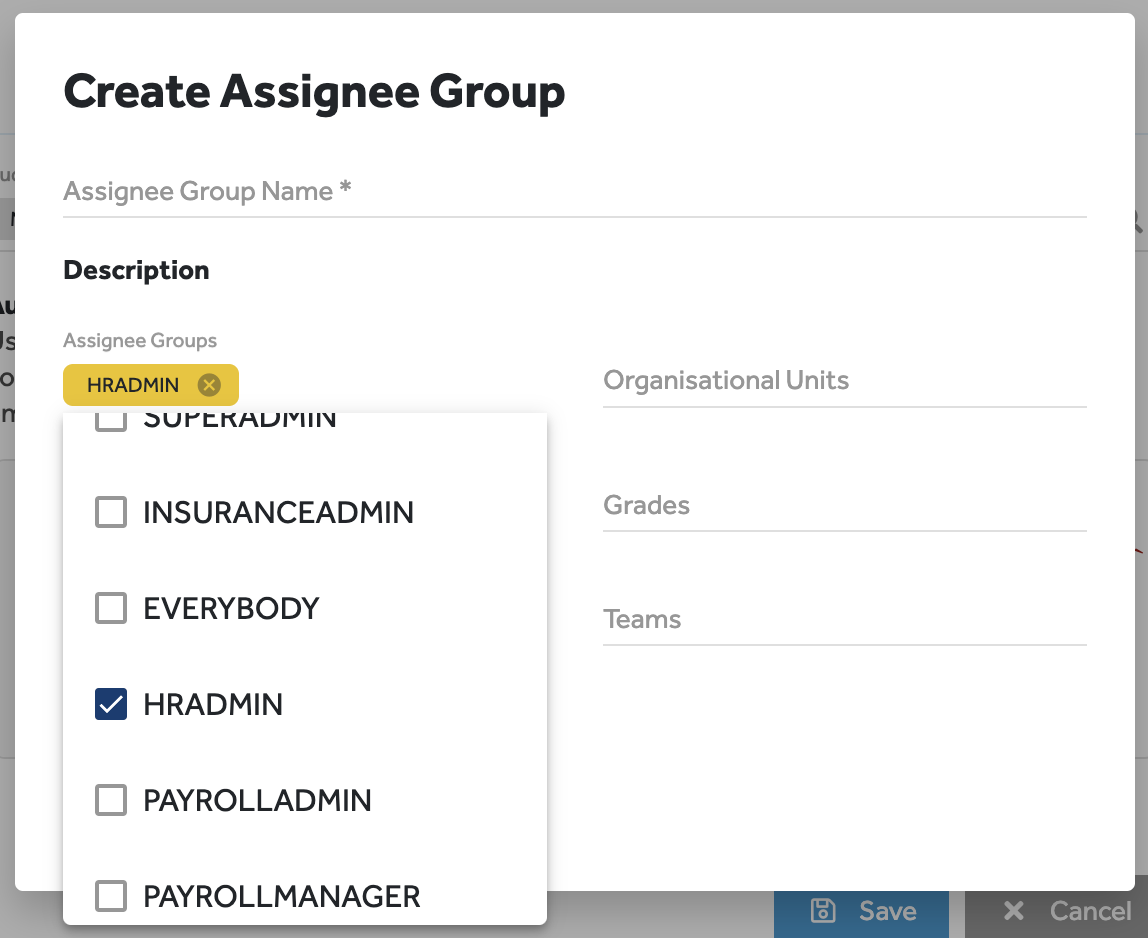This screenshot has height=938, width=1148.
Task: Remove the HRADMIN chip using its x icon
Action: 208,385
